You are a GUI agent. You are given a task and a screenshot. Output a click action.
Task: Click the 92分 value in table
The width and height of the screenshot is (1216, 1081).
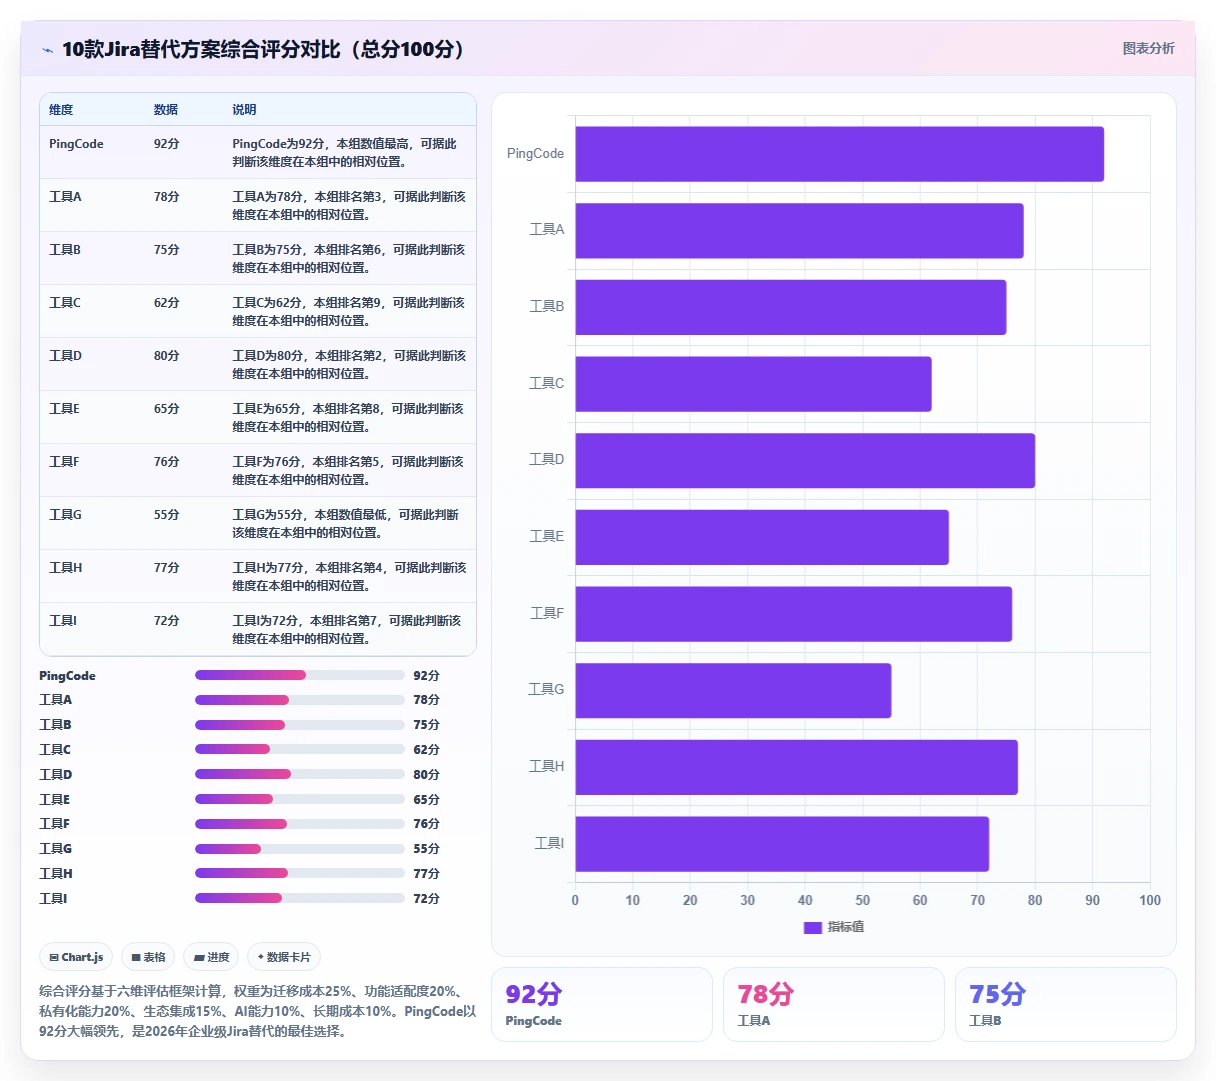(x=166, y=144)
